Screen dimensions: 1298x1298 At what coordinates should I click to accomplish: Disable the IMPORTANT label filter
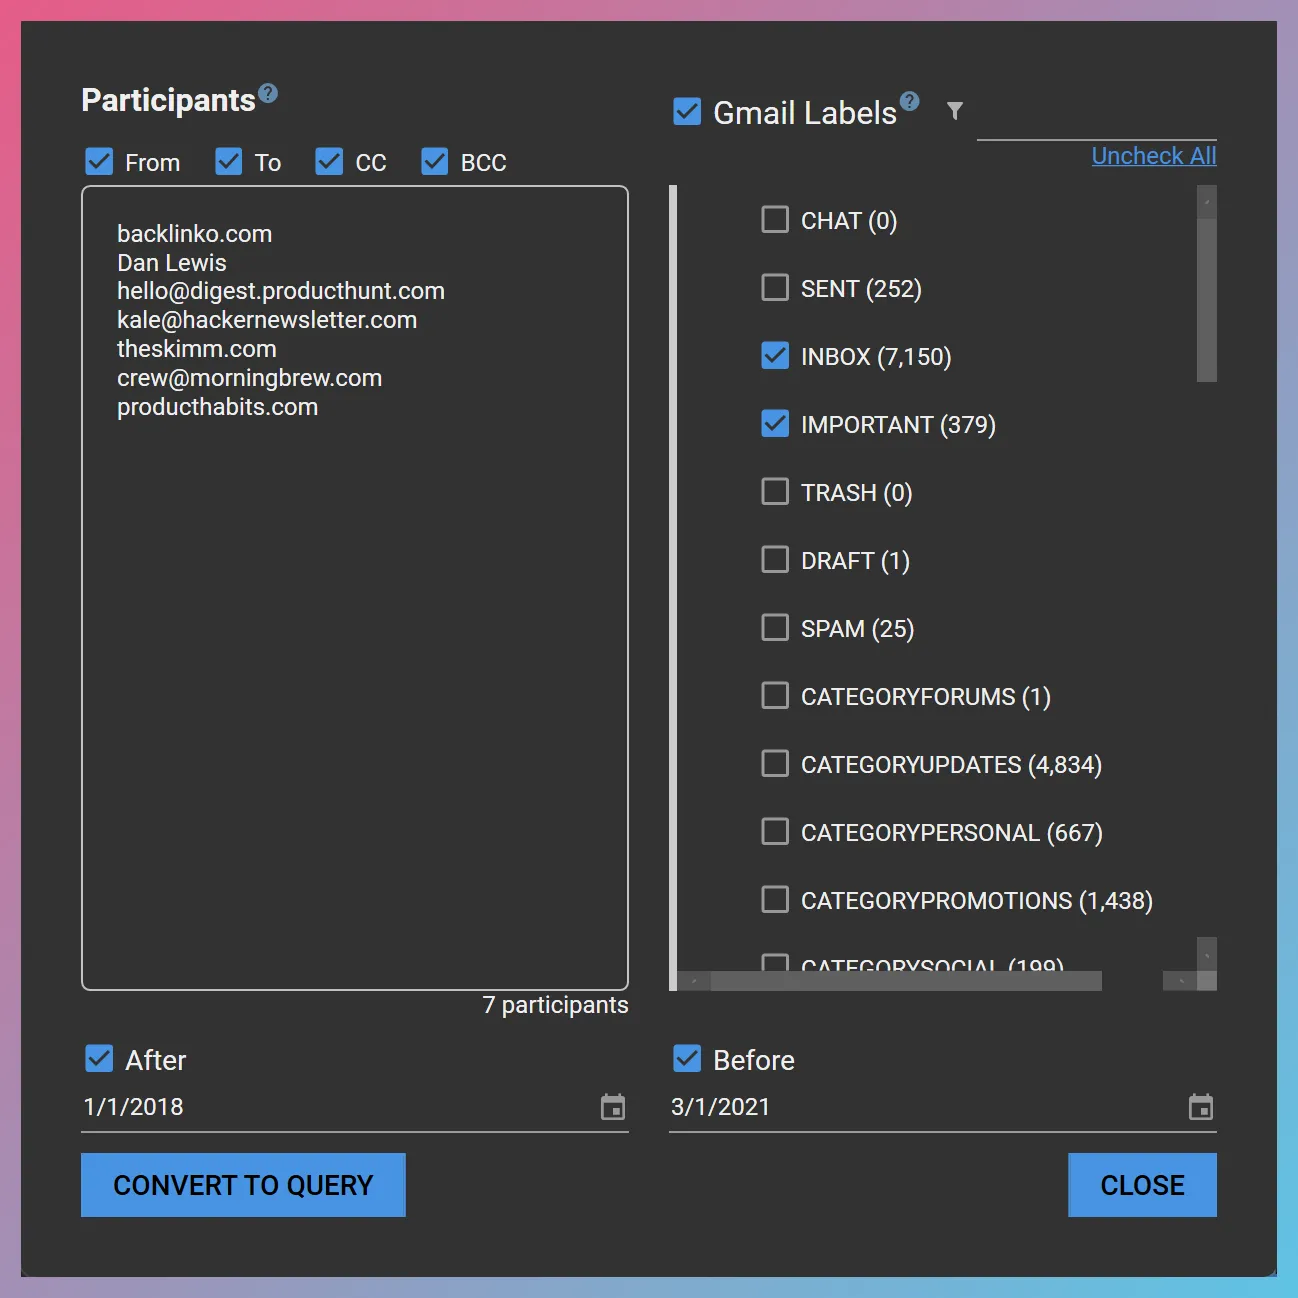tap(775, 423)
